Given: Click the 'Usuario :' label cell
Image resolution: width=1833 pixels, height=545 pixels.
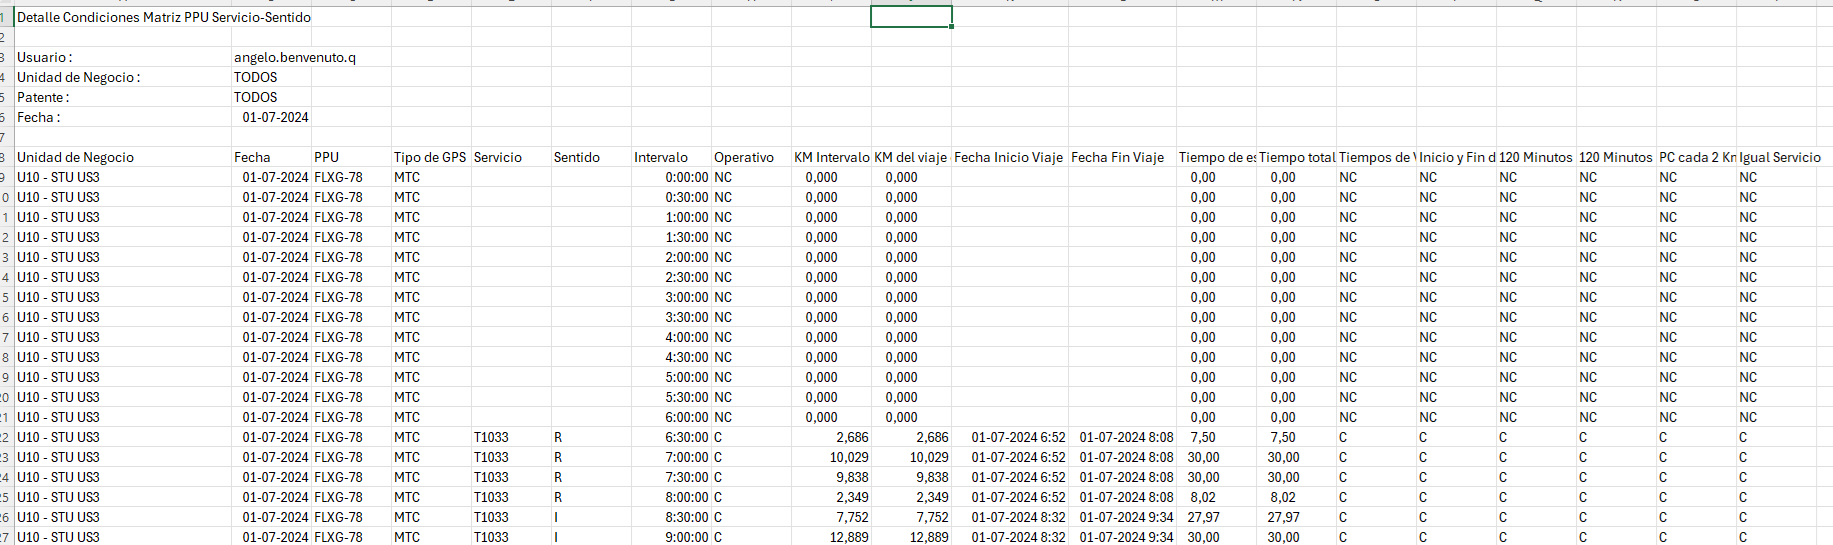Looking at the screenshot, I should coord(45,57).
